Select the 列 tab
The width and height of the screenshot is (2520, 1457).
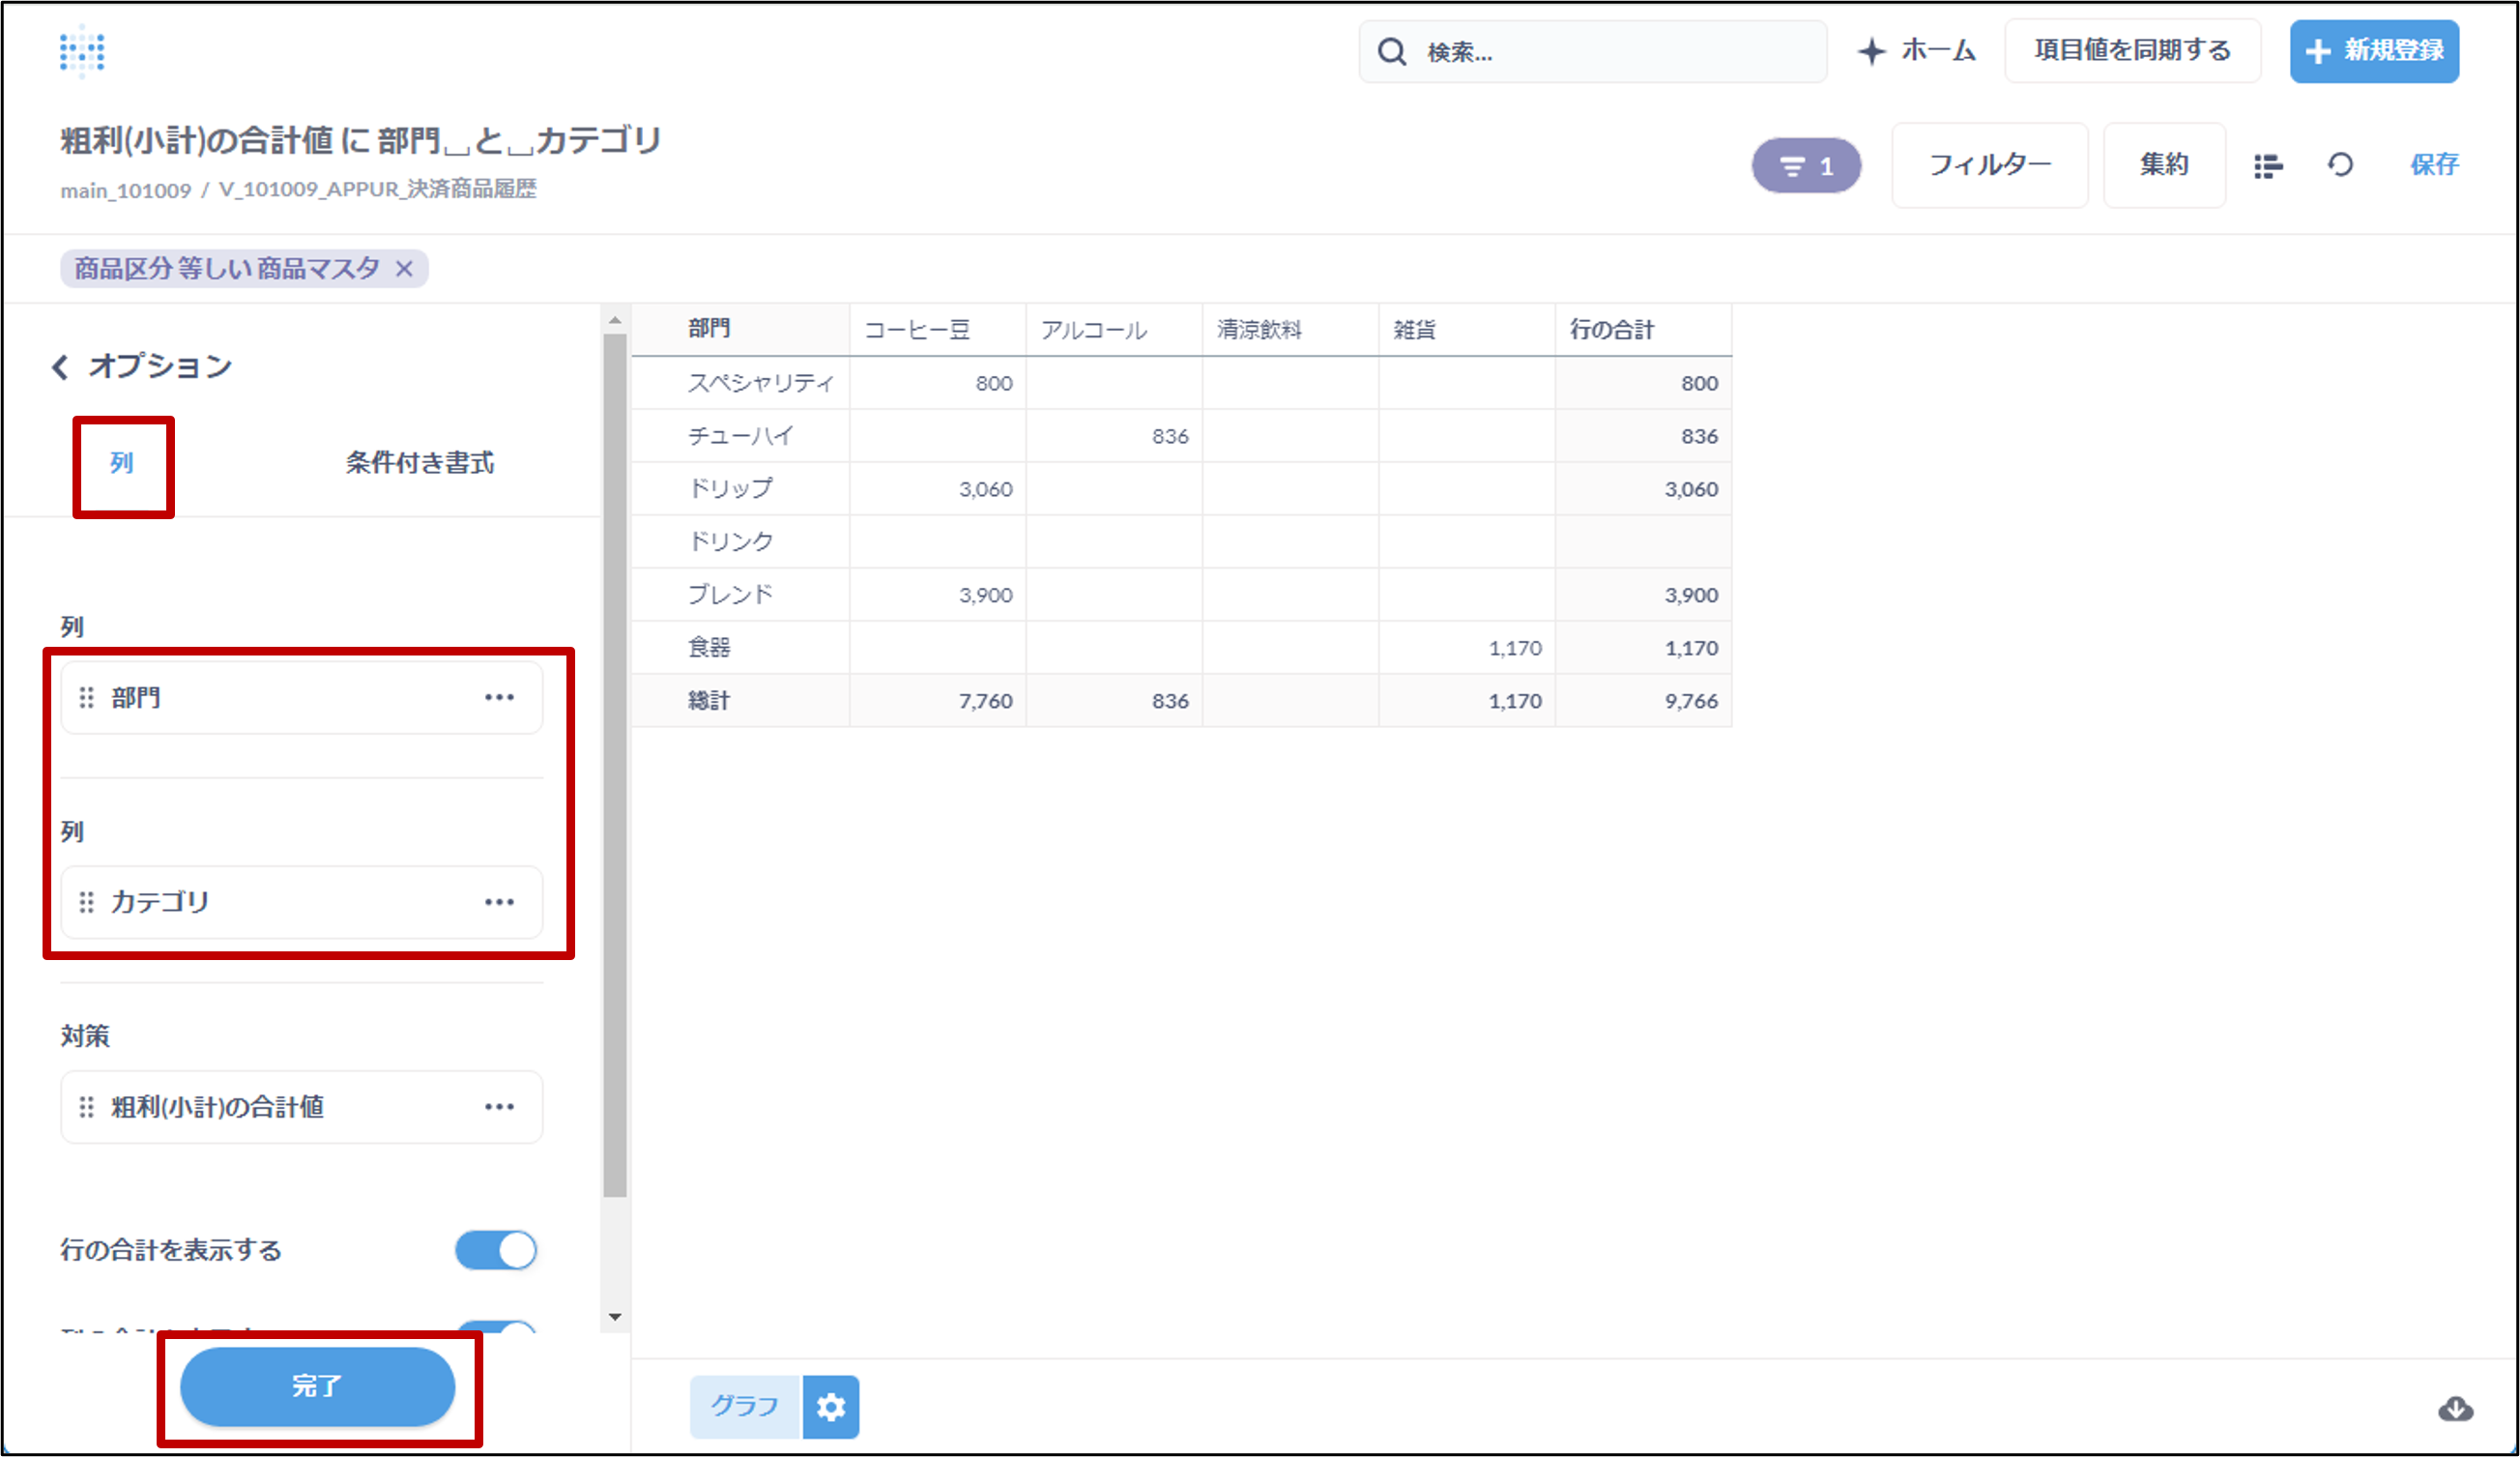(122, 463)
